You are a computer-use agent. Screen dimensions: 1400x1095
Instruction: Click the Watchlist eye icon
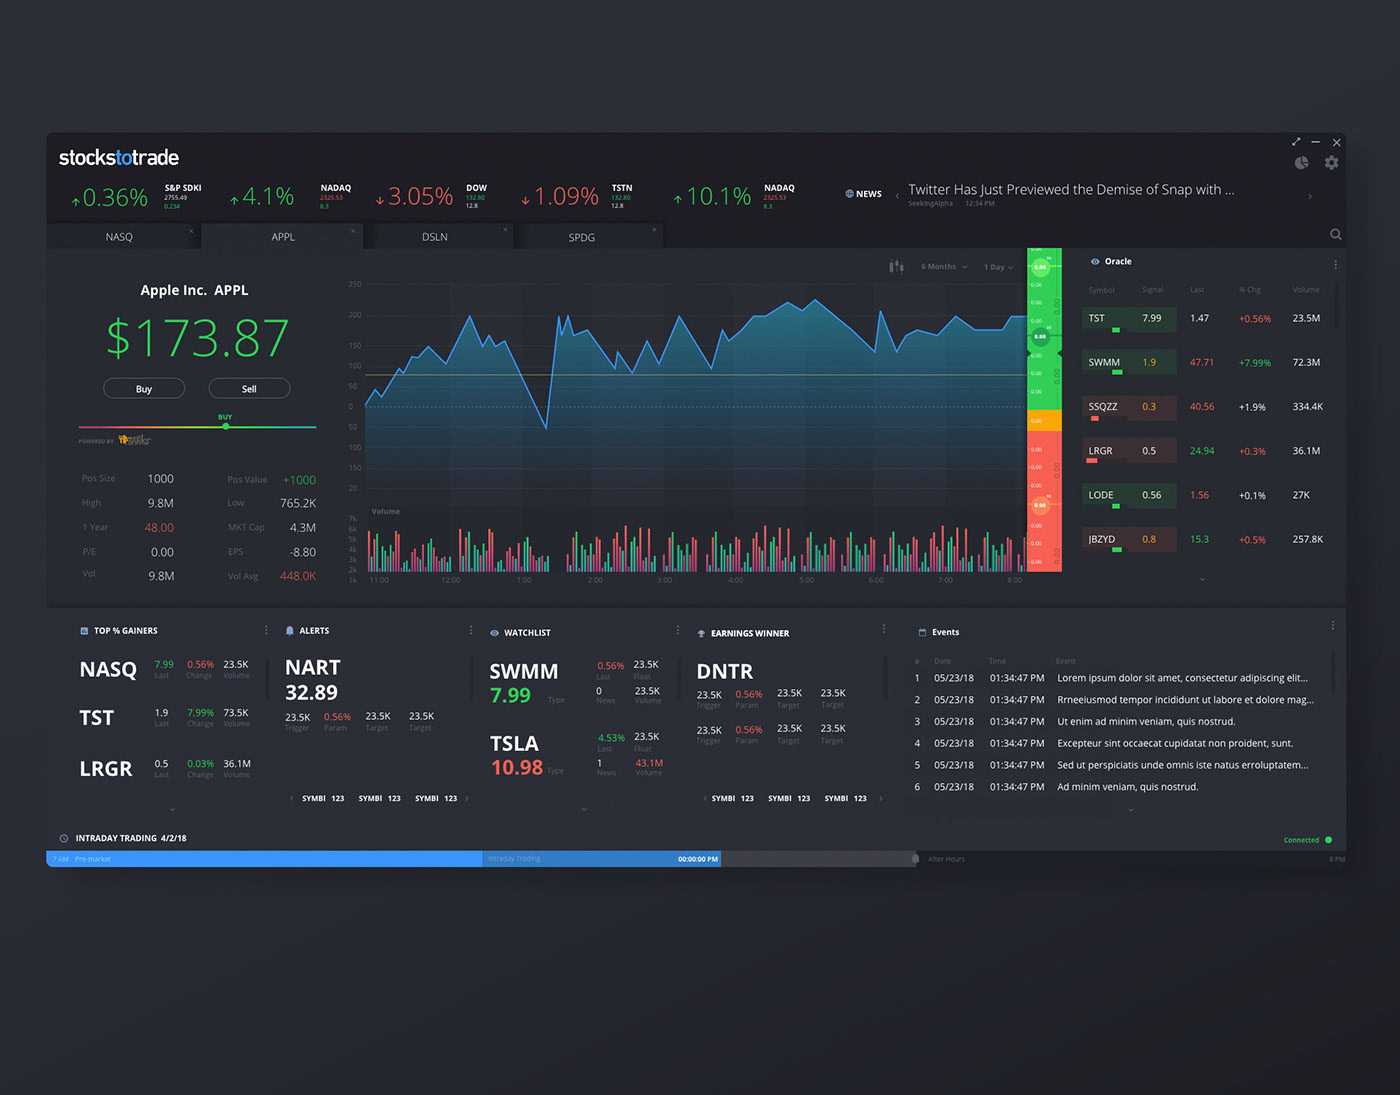click(x=494, y=633)
